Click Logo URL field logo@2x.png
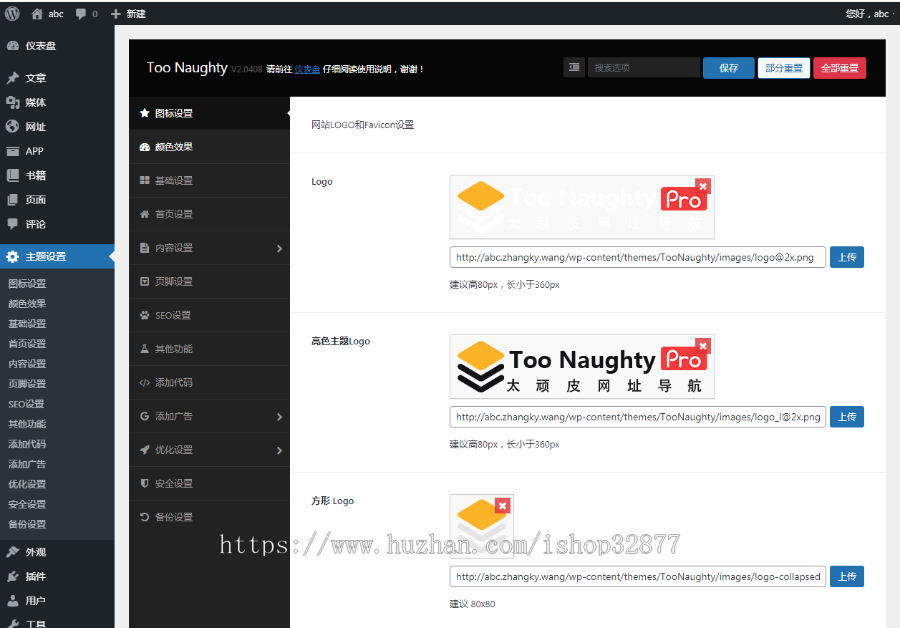 [x=637, y=257]
